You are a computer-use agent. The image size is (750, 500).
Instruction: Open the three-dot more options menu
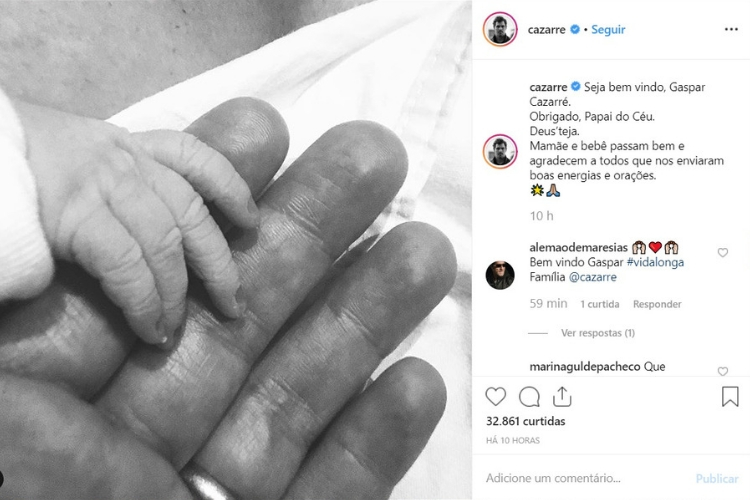pyautogui.click(x=731, y=30)
